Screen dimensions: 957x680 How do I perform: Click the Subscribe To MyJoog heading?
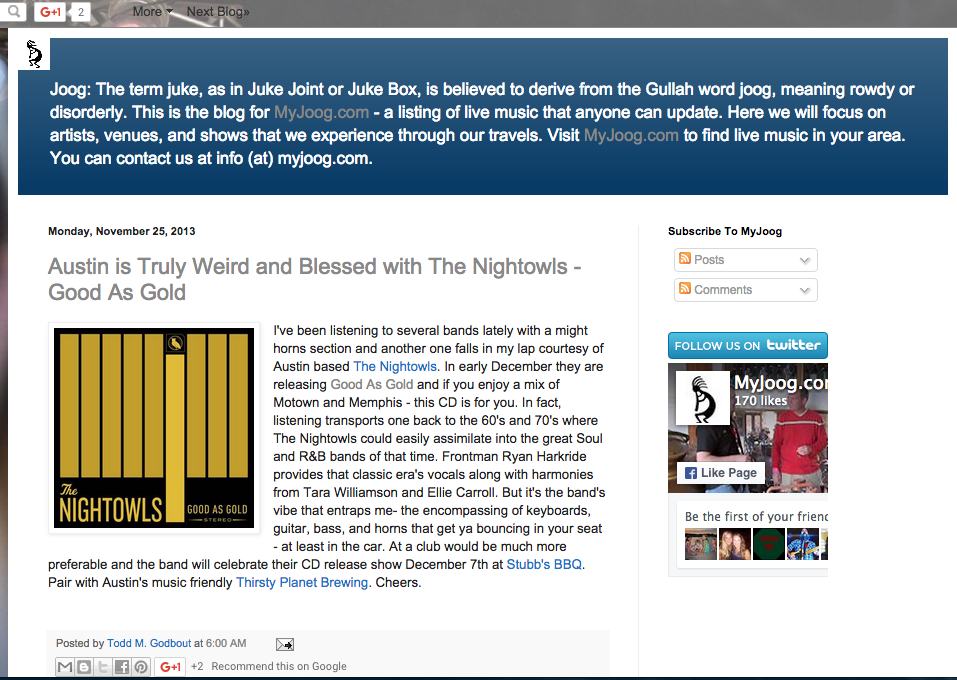point(725,231)
